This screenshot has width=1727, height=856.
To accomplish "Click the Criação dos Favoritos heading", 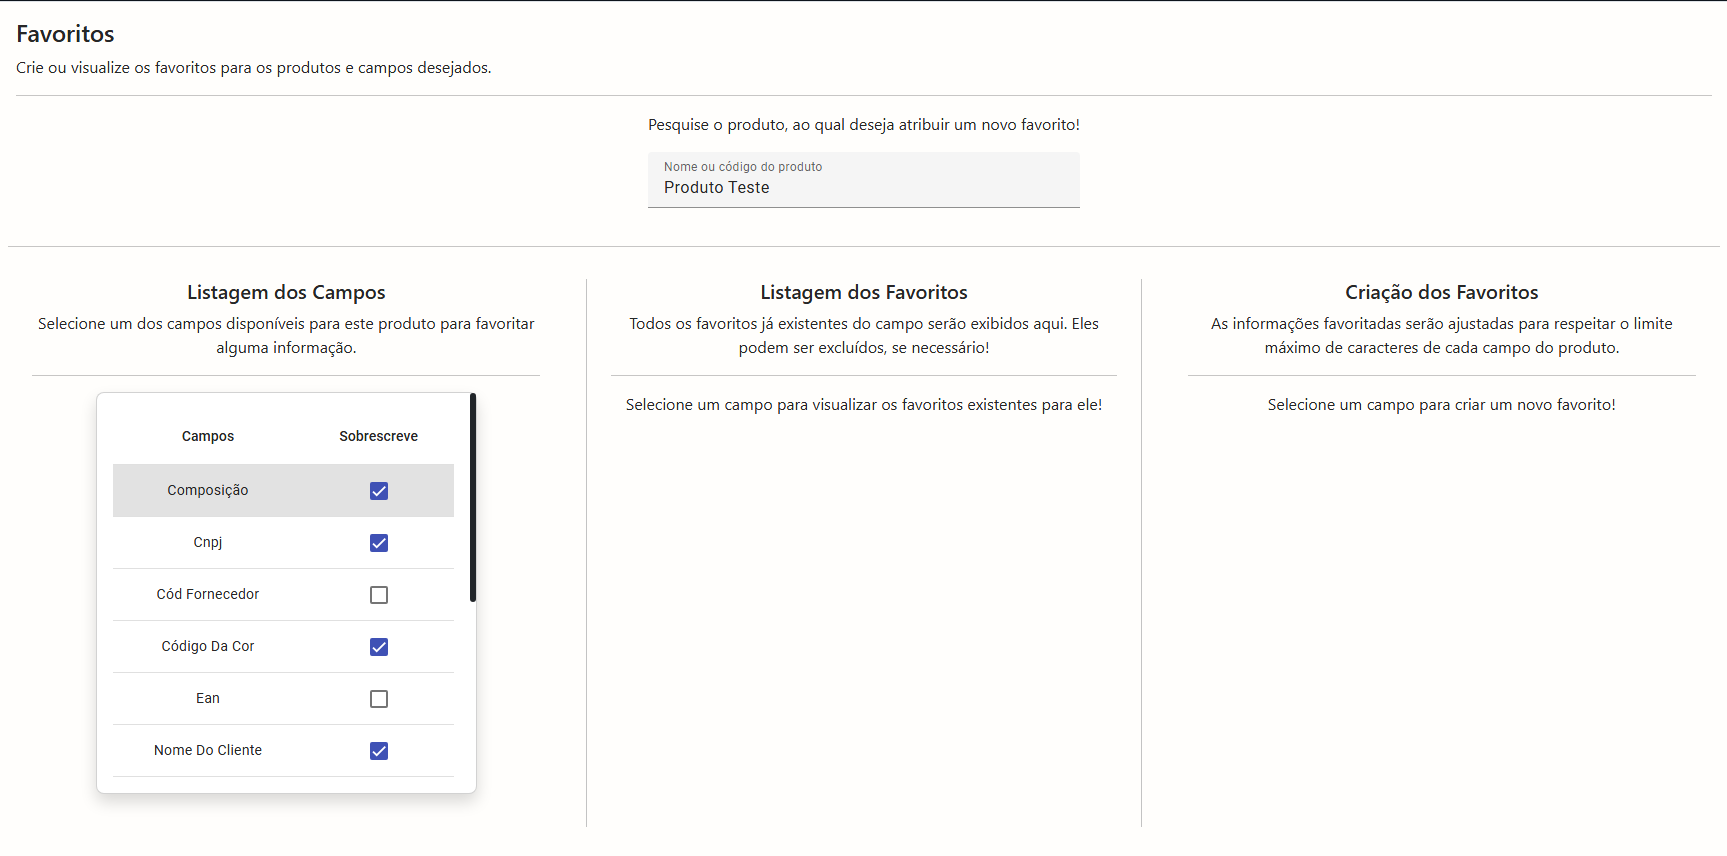I will pyautogui.click(x=1441, y=292).
